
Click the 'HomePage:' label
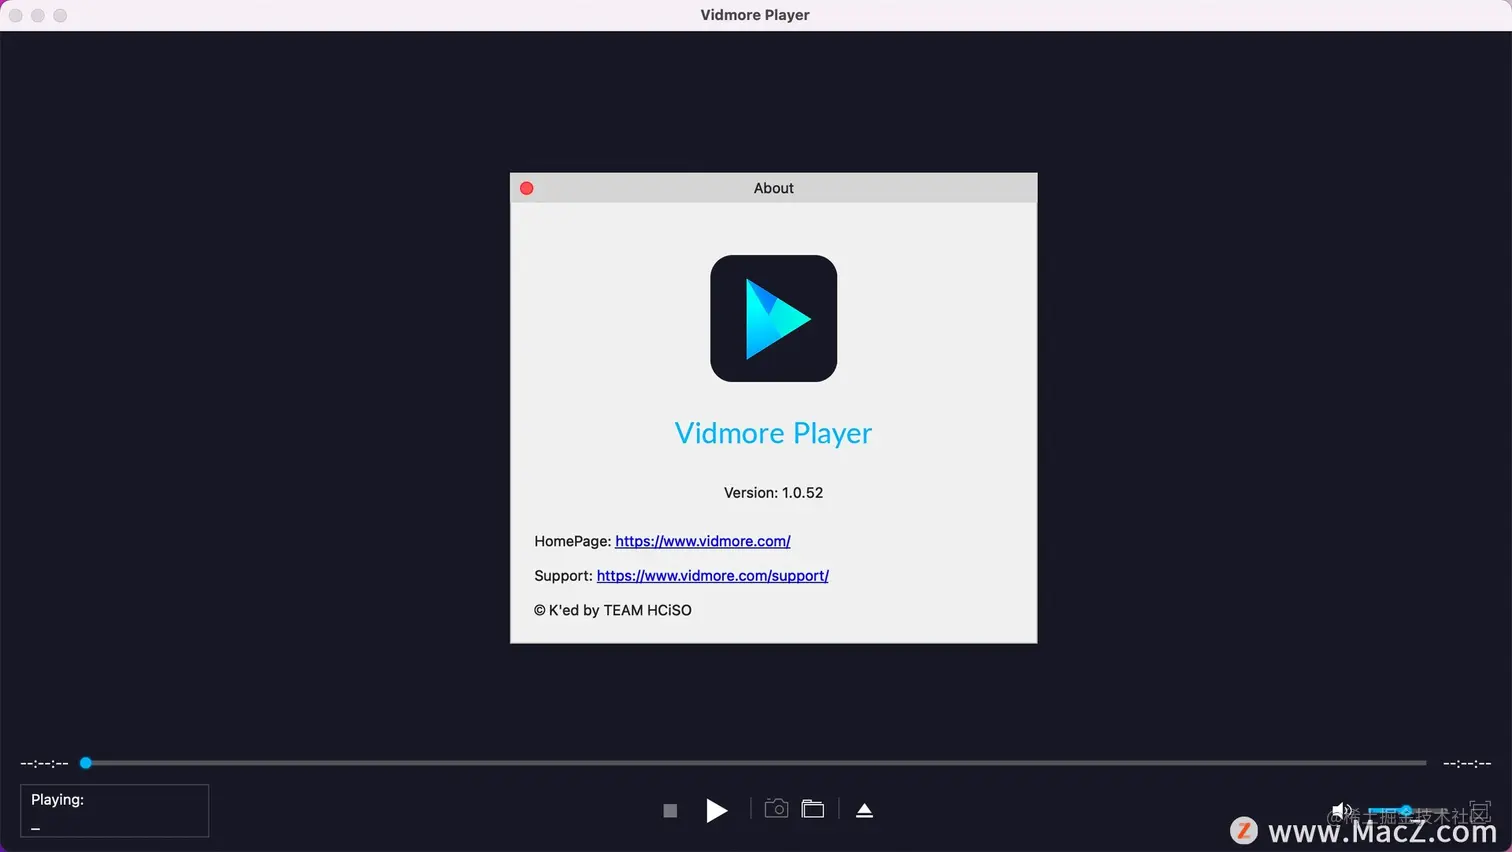click(x=573, y=541)
